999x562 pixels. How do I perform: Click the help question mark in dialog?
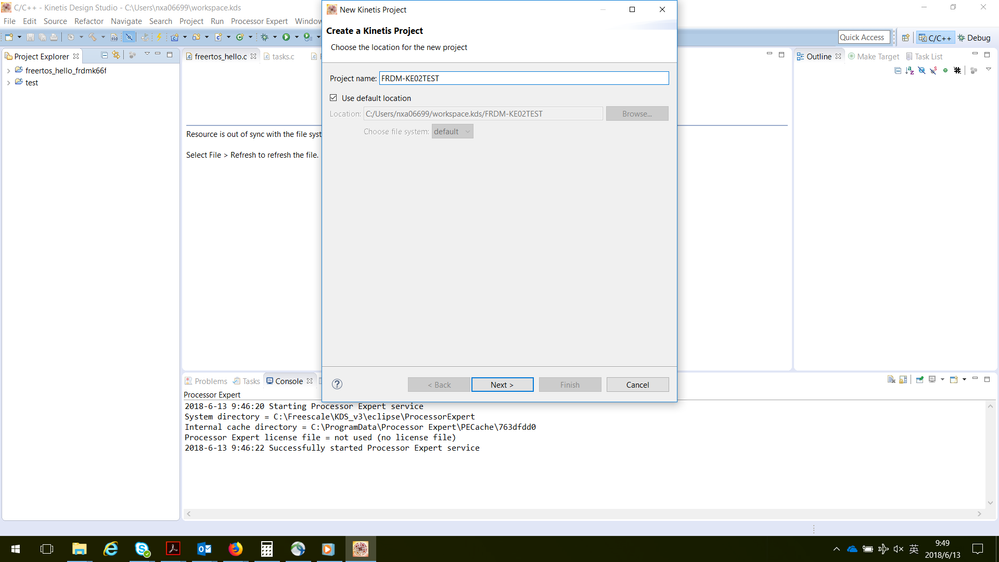[x=337, y=384]
